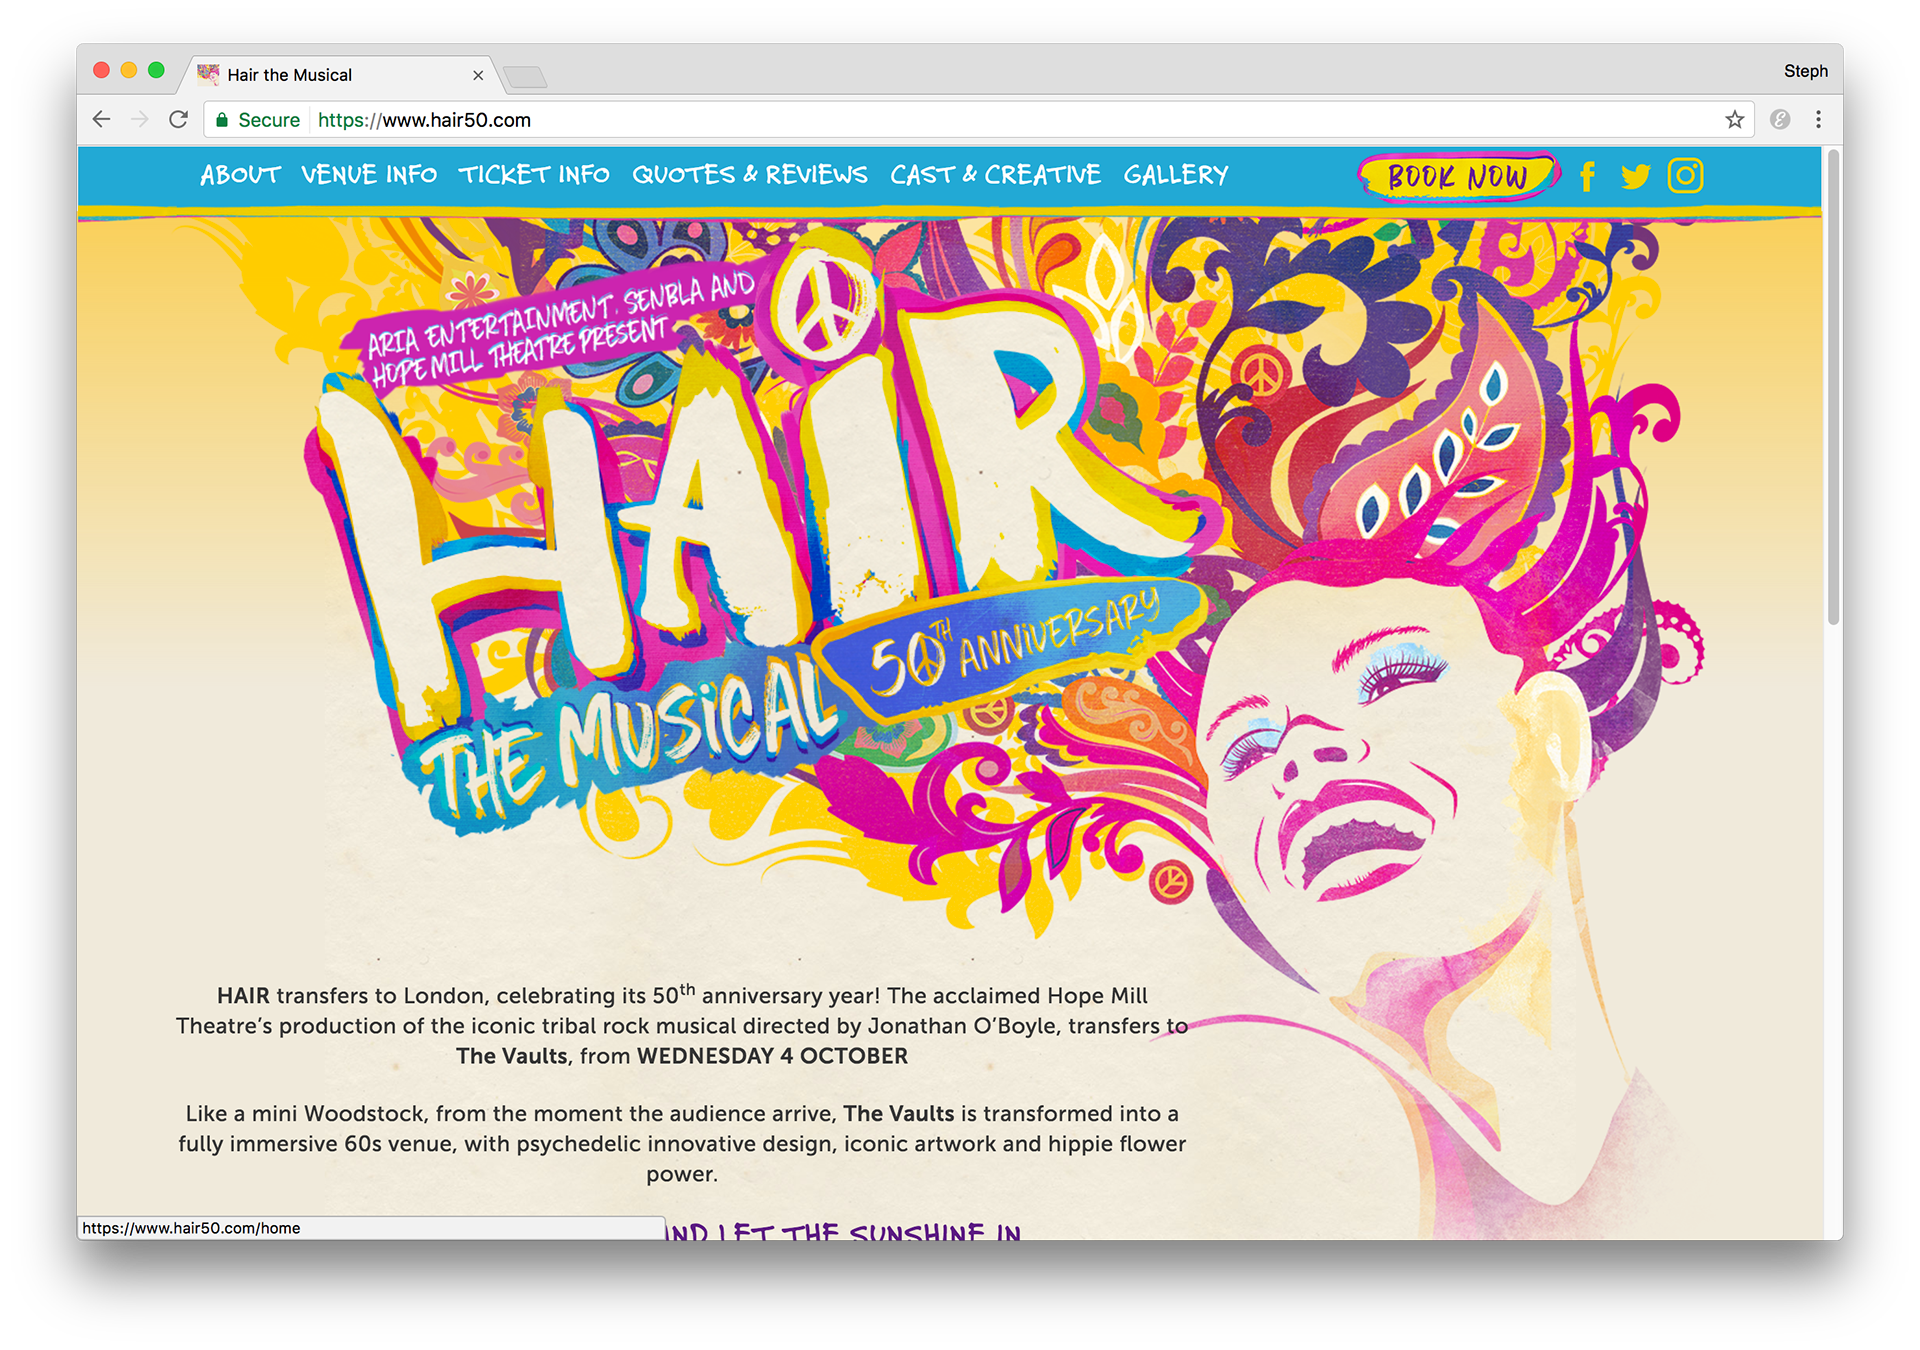Click the green Secure padlock icon

tap(222, 120)
